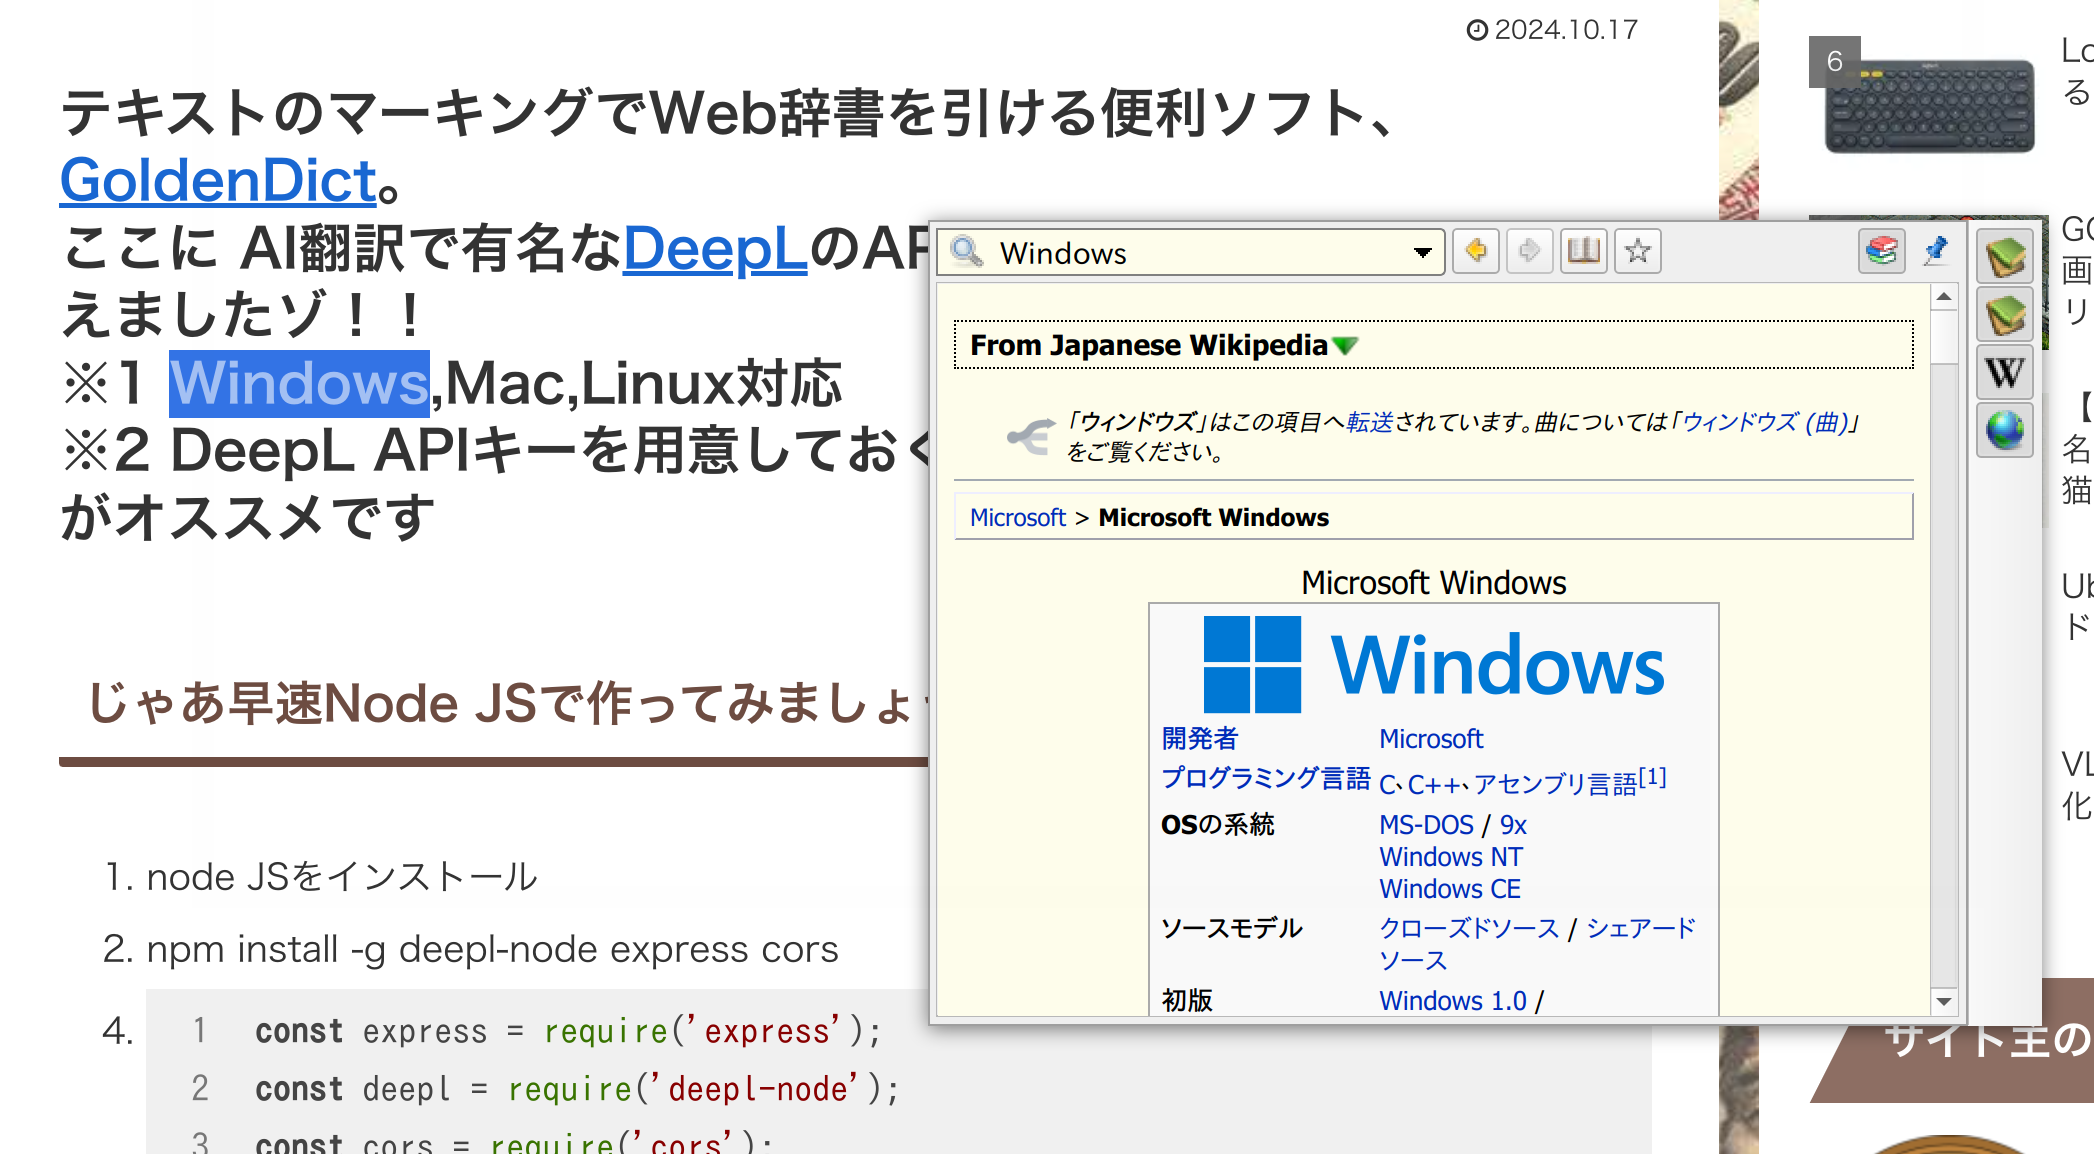Click the clock icon beside the date

1477,30
